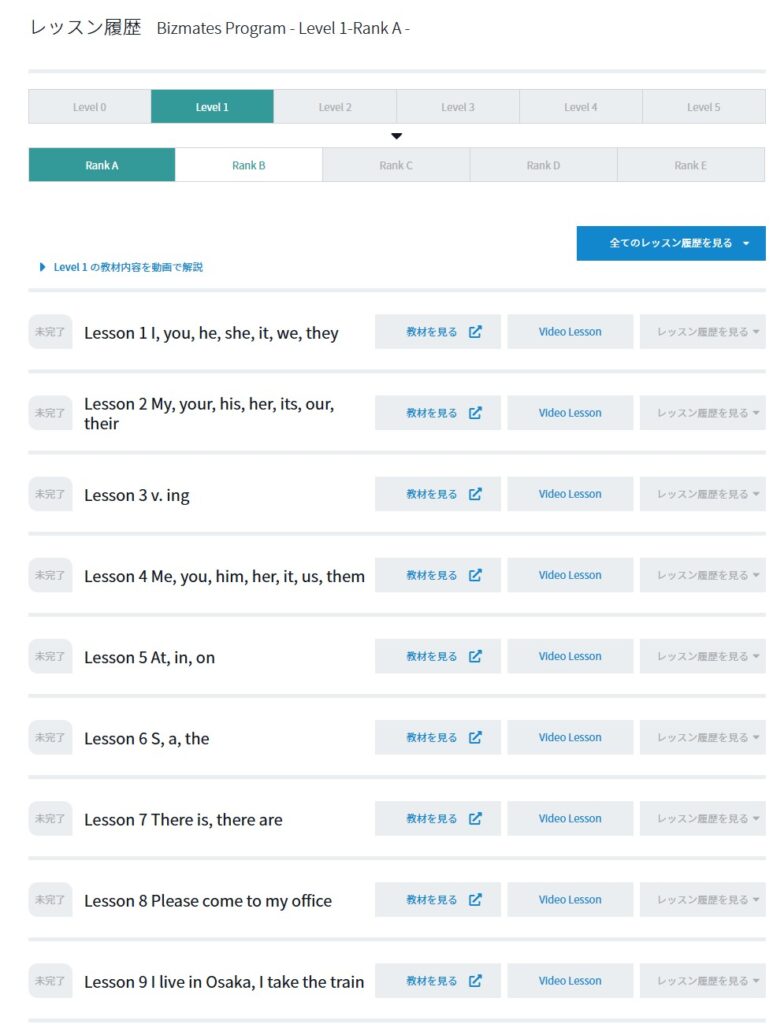Expand レッスン履歴を見る dropdown for Lesson 1
Screen dimensions: 784x1024
coord(702,332)
